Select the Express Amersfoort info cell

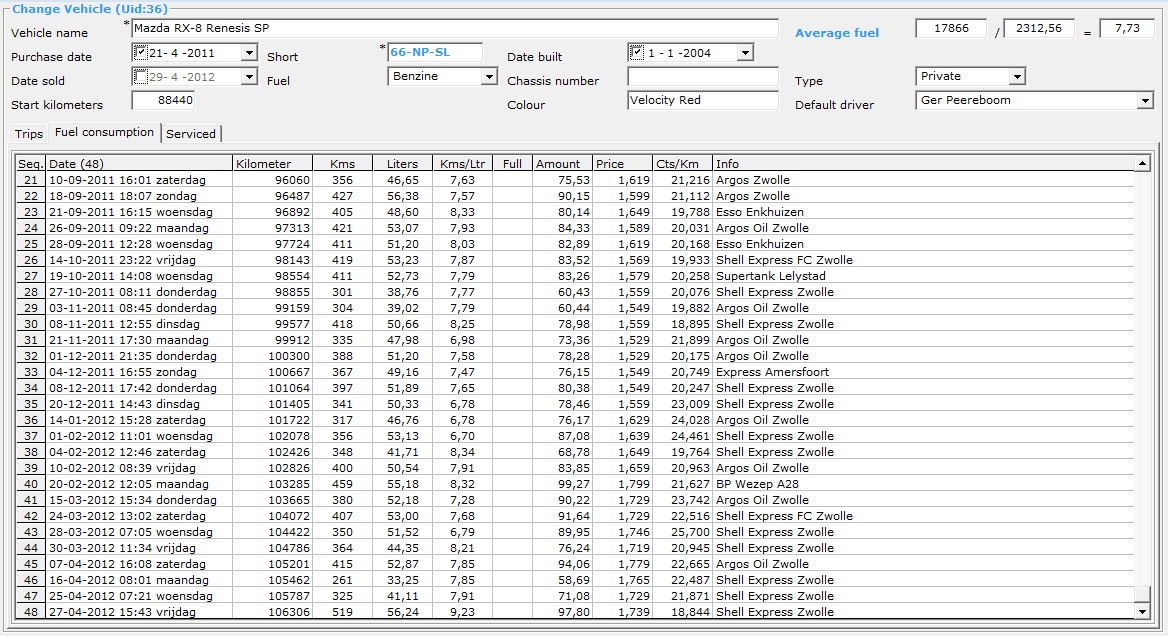click(923, 372)
